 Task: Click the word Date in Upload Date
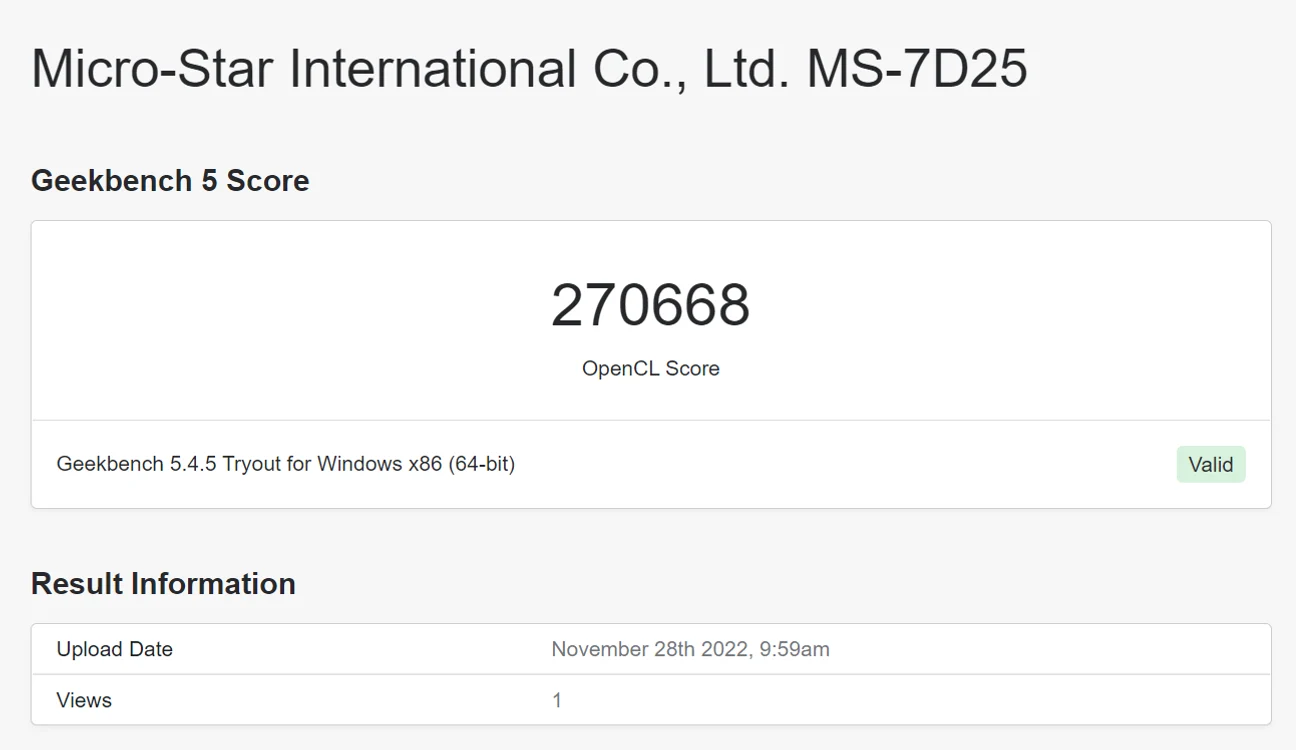click(151, 650)
